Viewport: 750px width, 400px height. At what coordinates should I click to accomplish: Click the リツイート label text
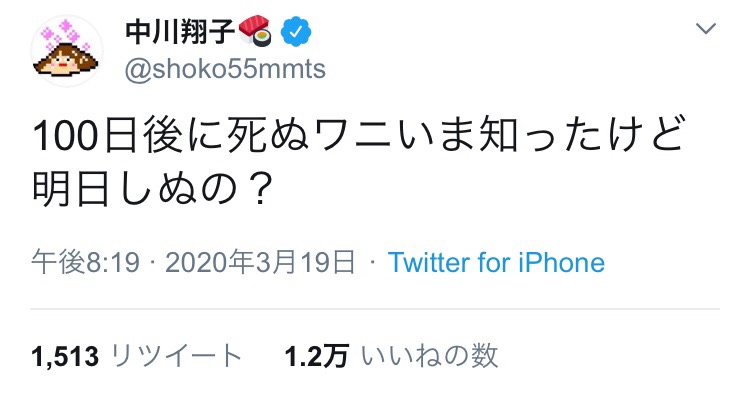click(176, 356)
